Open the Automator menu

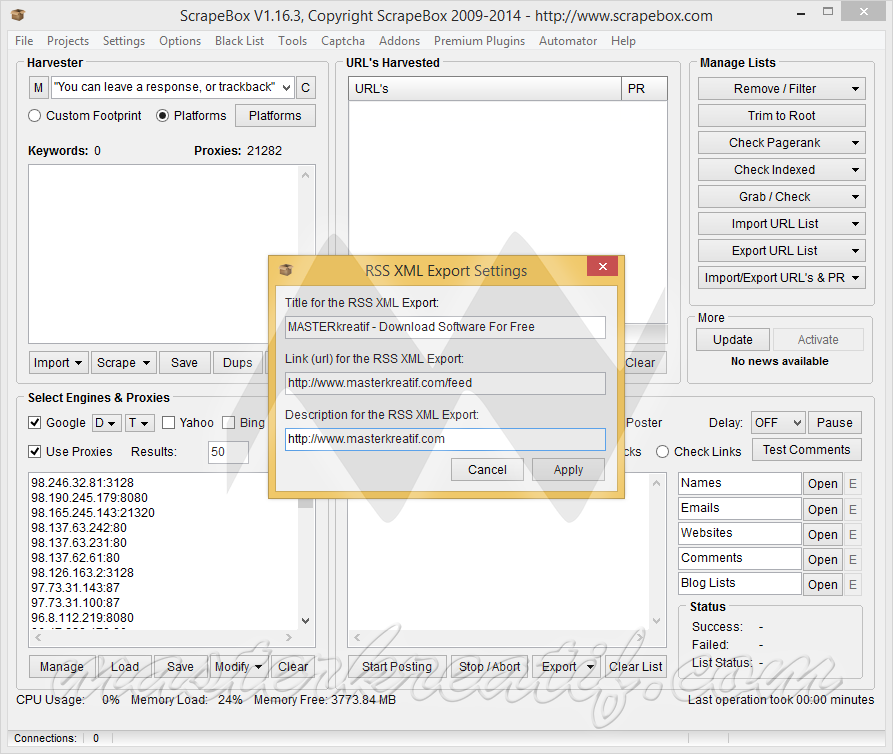point(568,41)
